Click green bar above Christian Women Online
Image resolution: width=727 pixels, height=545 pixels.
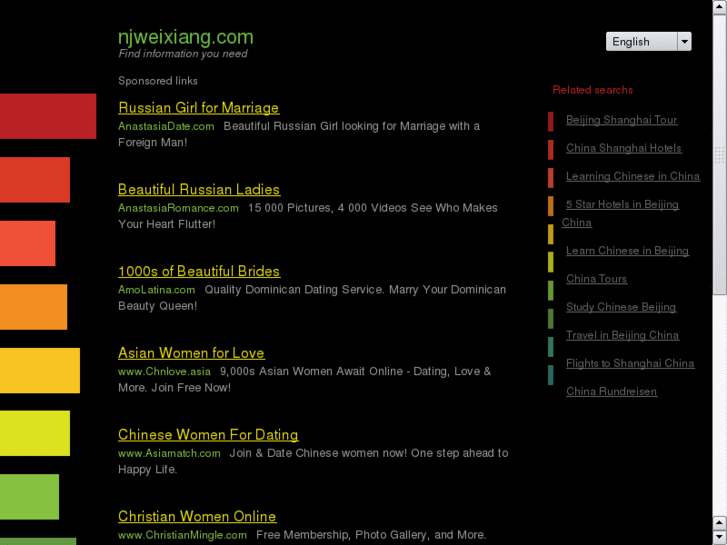(29, 497)
